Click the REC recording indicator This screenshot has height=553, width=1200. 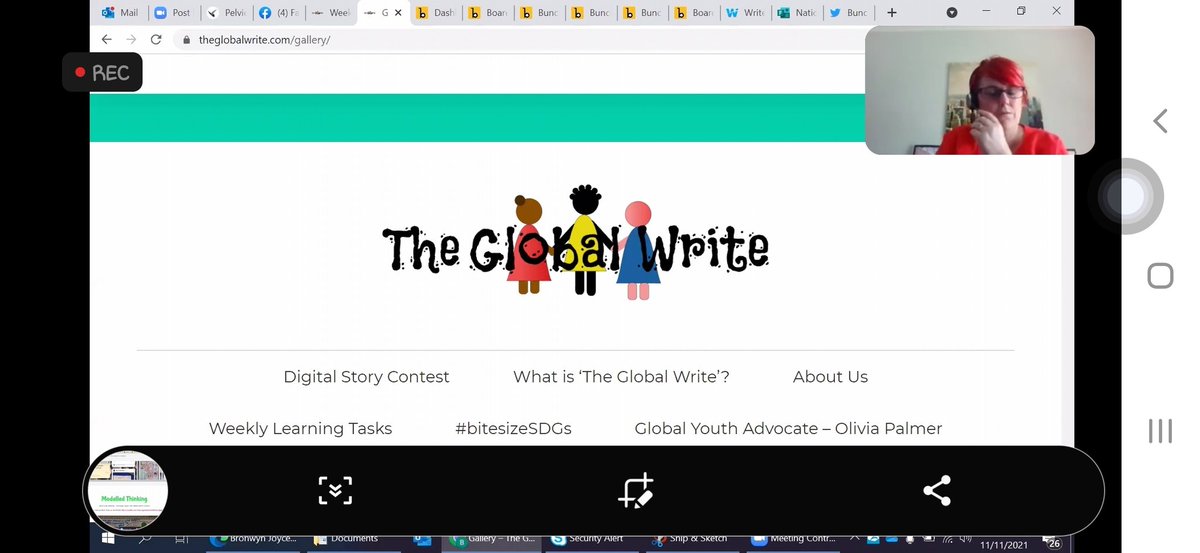click(102, 73)
